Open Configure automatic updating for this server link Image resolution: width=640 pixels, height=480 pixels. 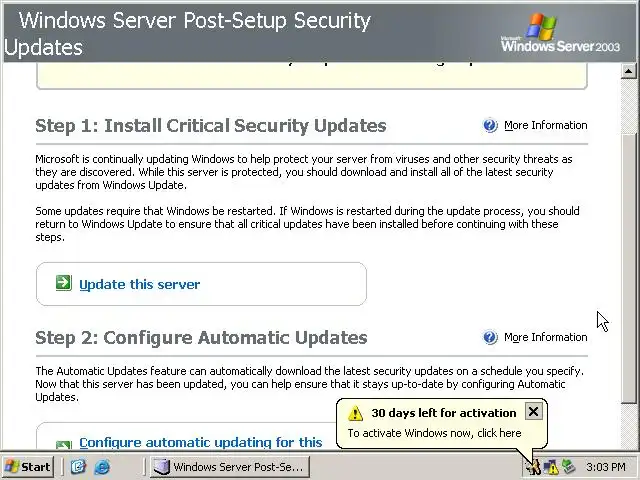200,442
